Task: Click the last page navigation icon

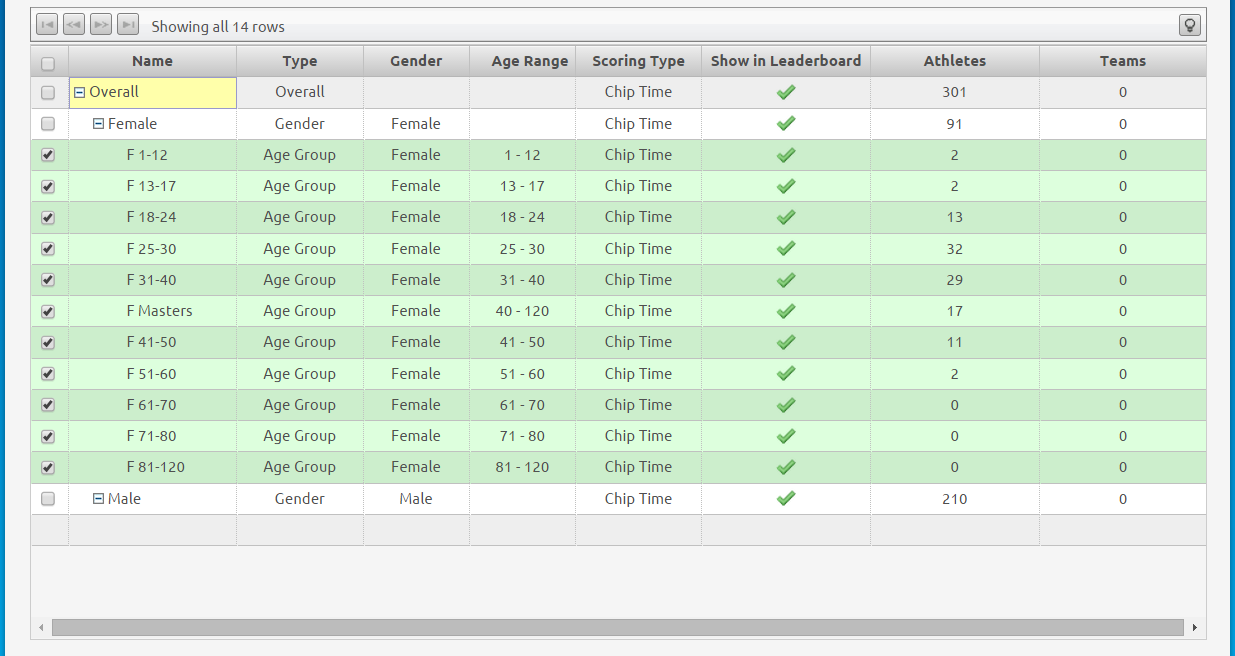Action: click(x=128, y=25)
